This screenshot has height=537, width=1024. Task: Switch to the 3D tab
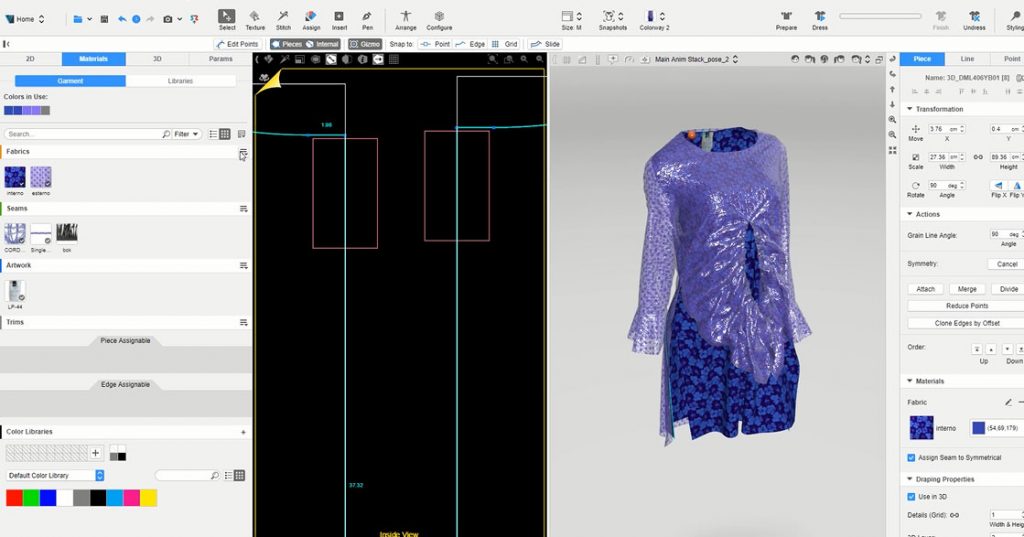tap(157, 59)
